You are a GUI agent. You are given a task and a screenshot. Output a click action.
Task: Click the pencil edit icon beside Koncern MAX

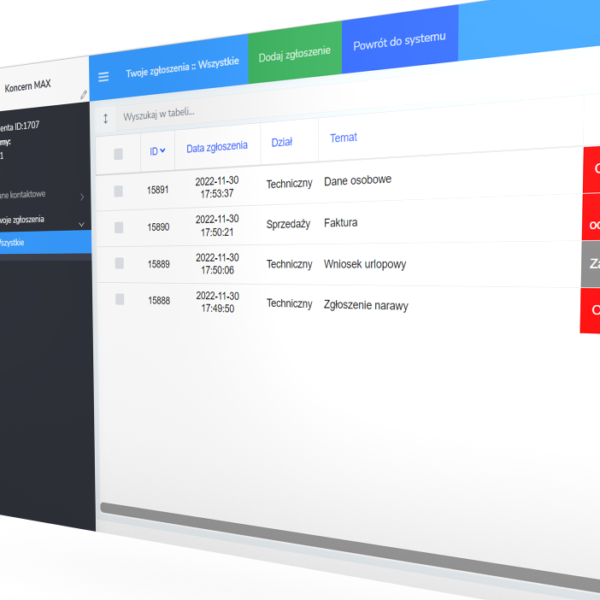84,94
